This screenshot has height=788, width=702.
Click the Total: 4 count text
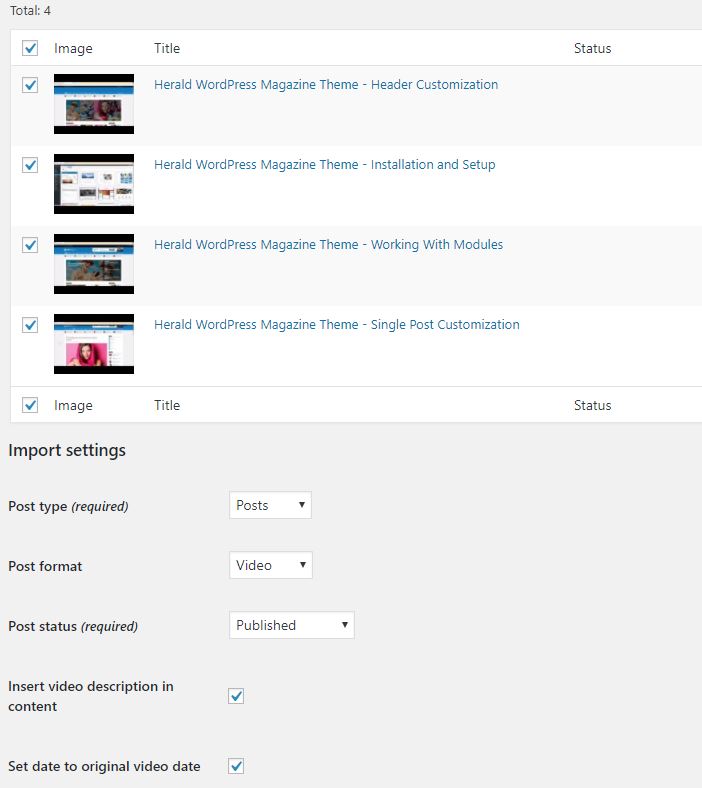click(x=30, y=11)
